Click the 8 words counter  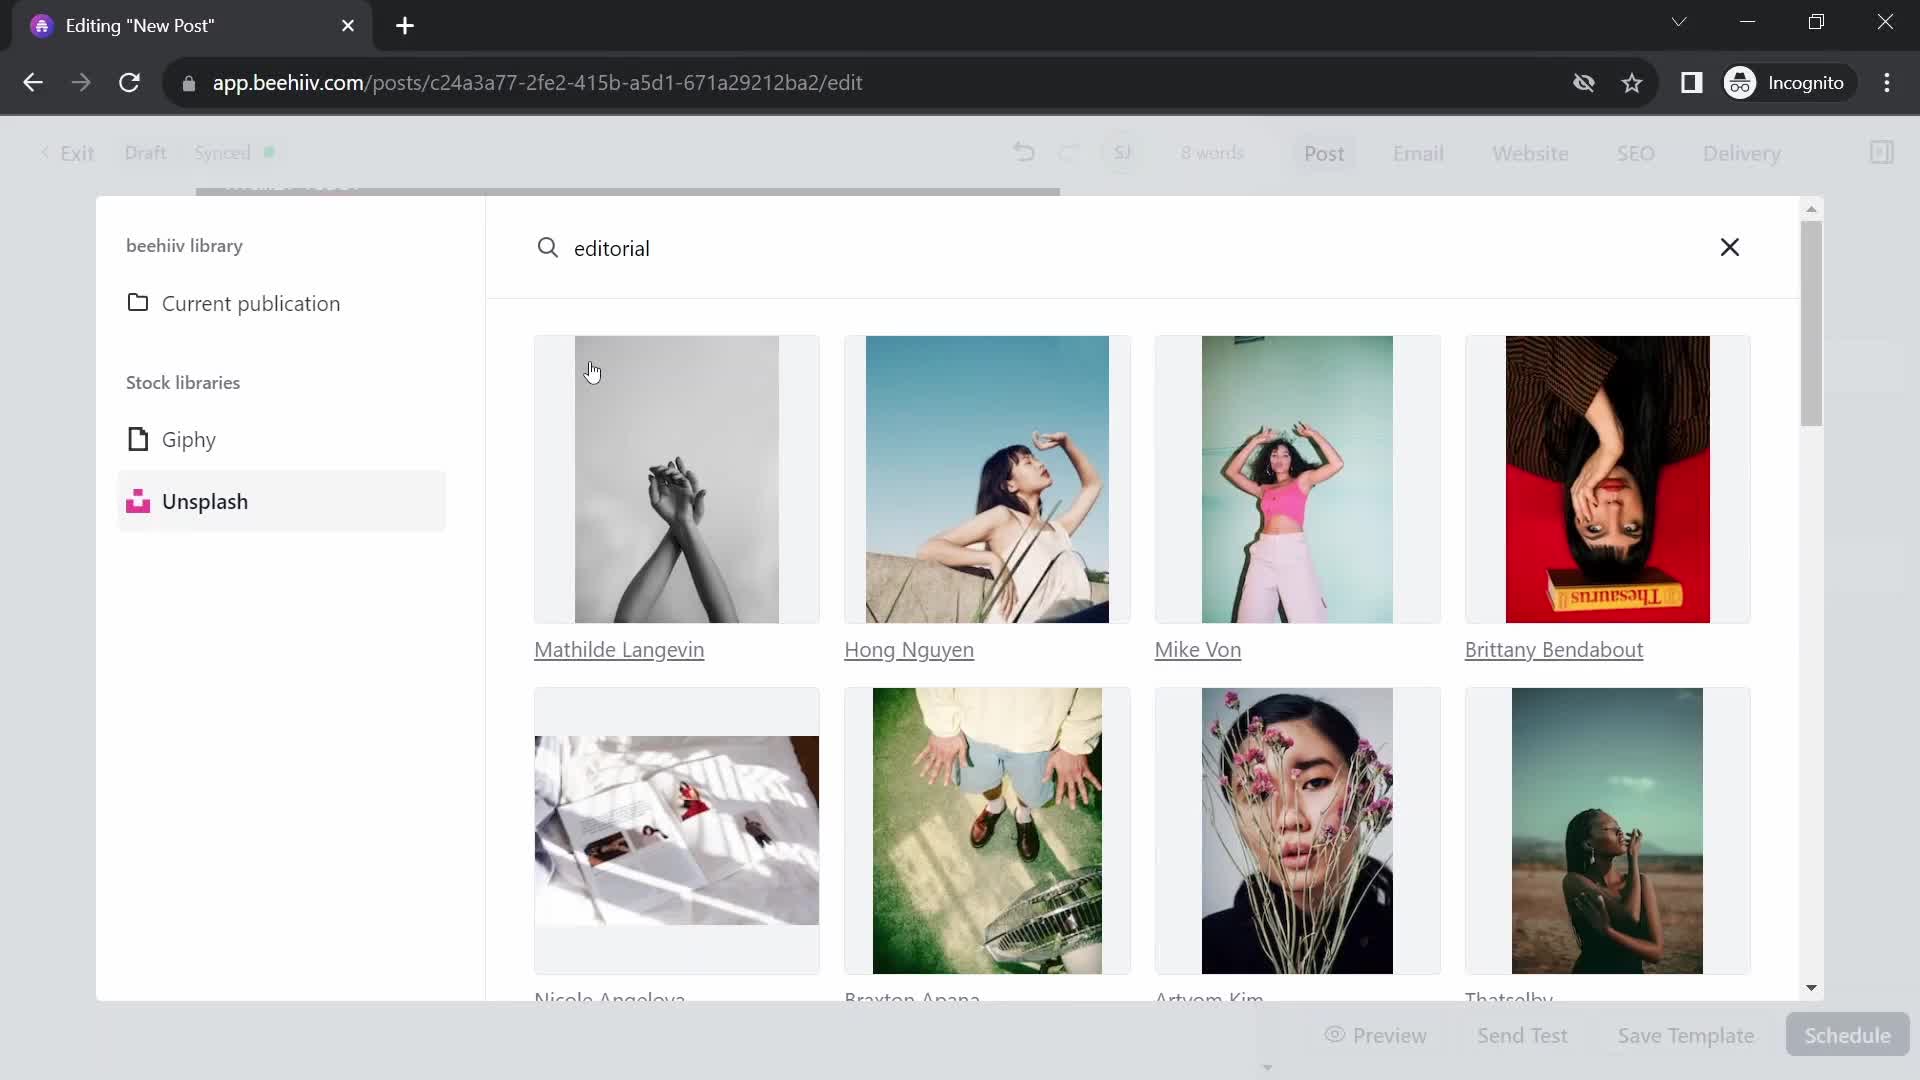(x=1212, y=153)
